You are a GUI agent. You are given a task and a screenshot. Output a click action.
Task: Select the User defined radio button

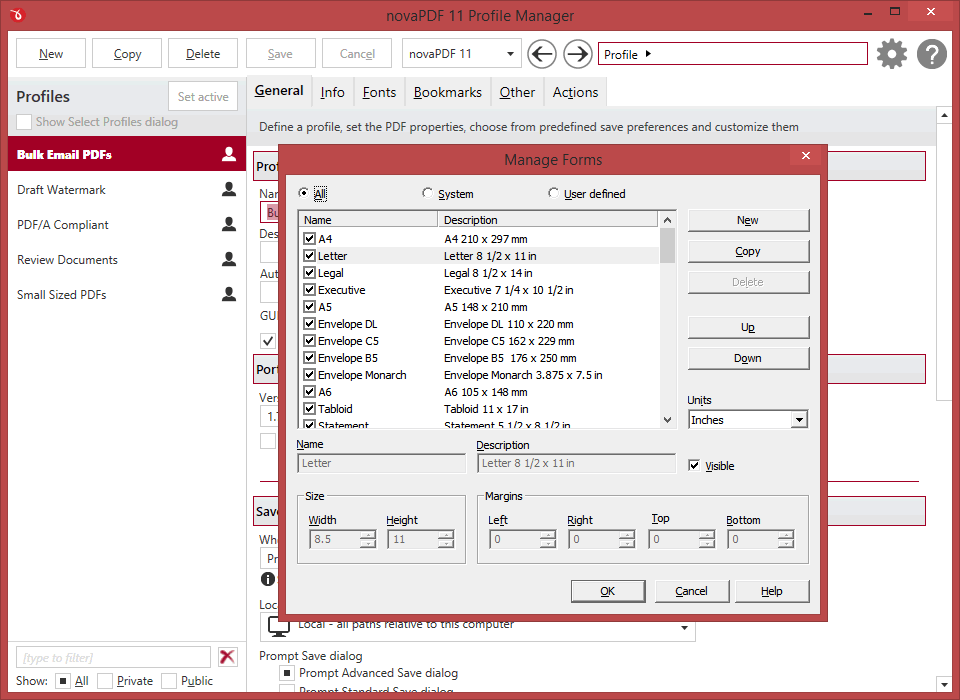pyautogui.click(x=553, y=193)
